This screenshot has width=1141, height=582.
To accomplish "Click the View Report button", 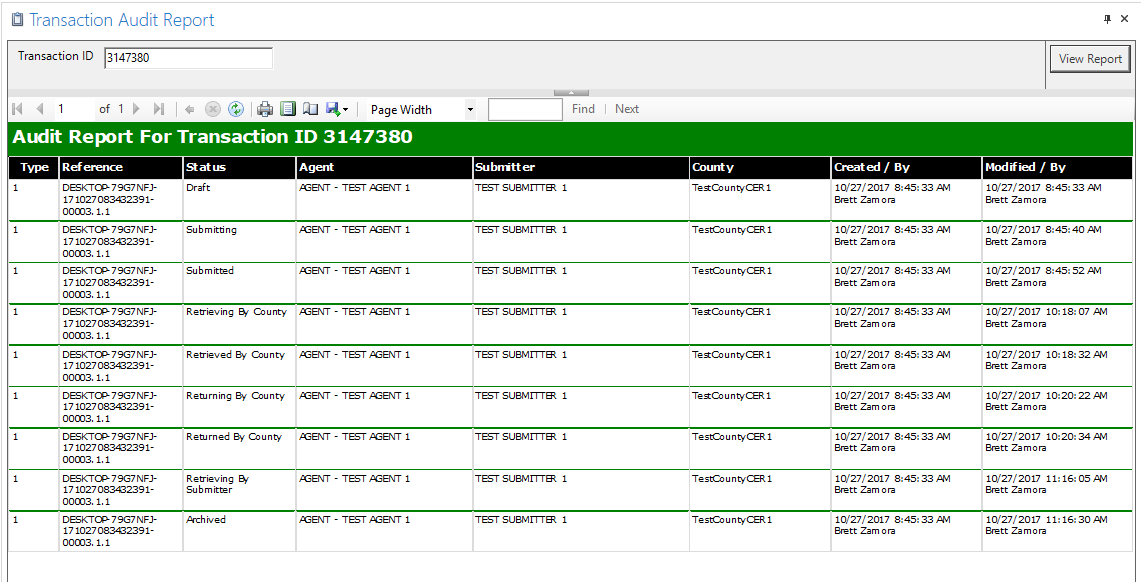I will (1090, 59).
